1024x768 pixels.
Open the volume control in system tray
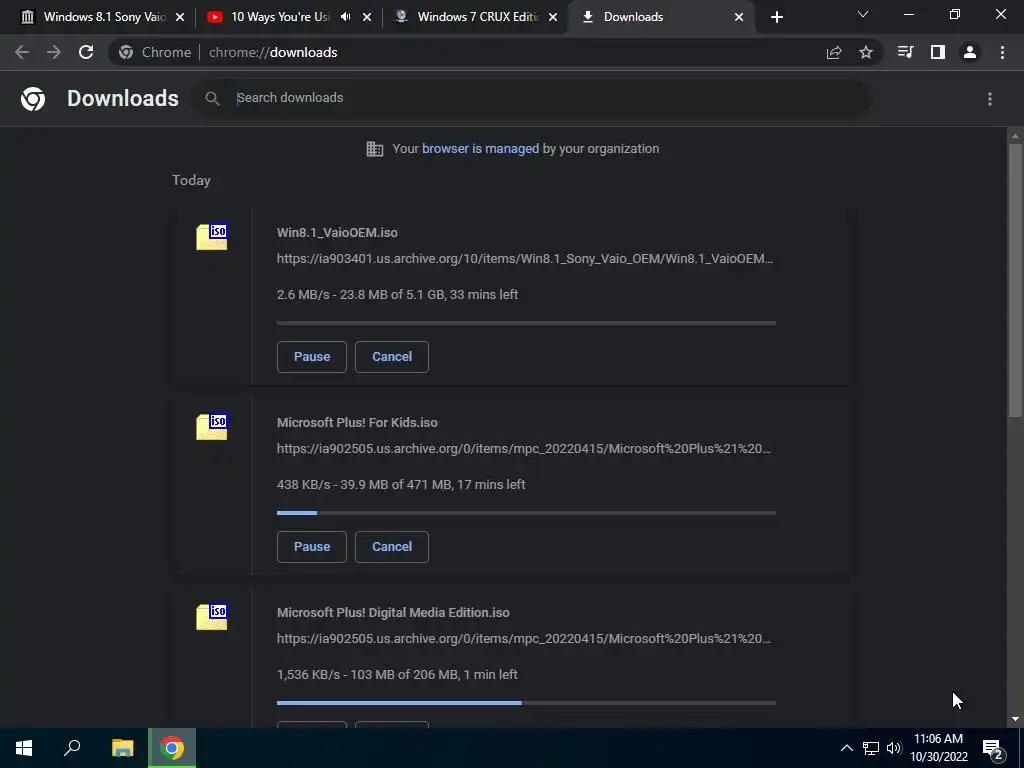(x=894, y=748)
